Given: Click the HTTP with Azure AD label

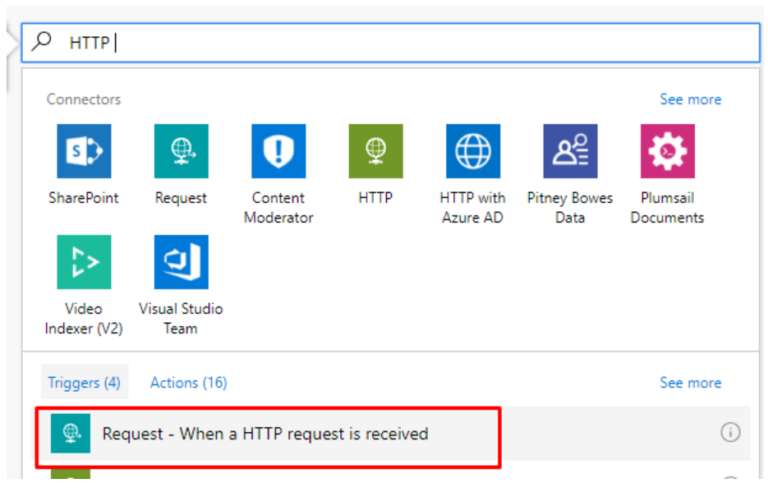Looking at the screenshot, I should click(473, 208).
